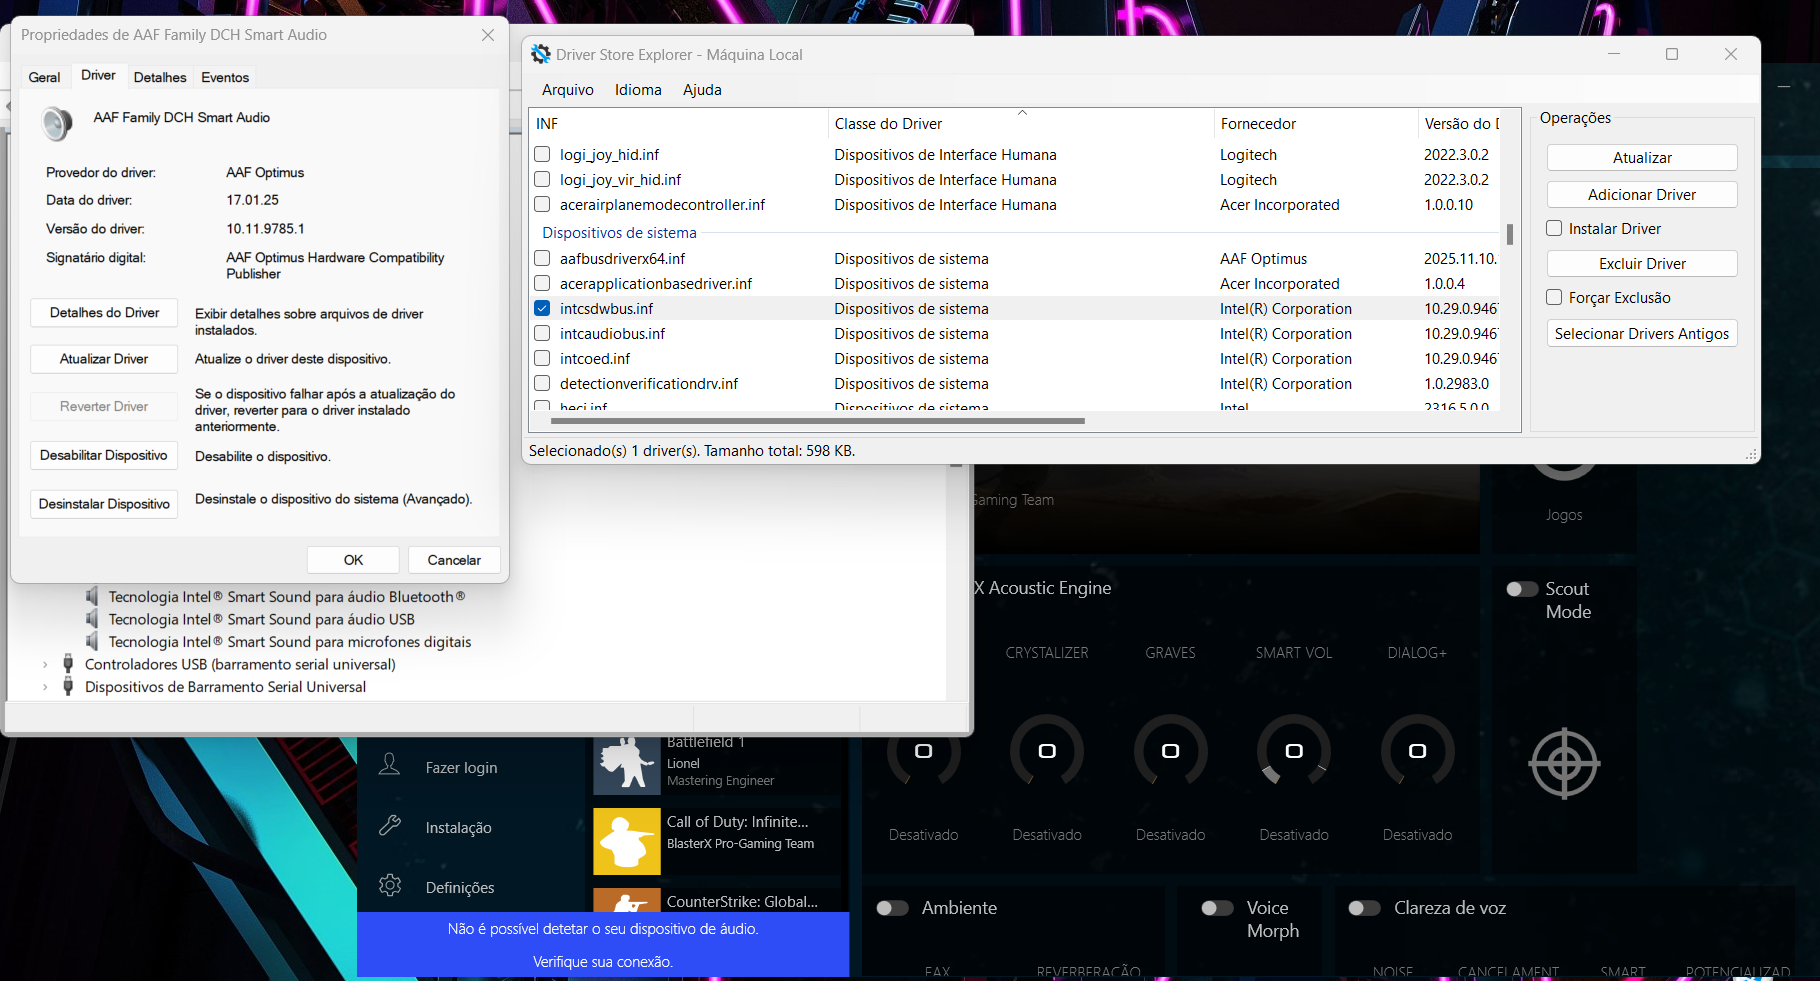Sort by the INF column header
Image resolution: width=1820 pixels, height=981 pixels.
[679, 123]
